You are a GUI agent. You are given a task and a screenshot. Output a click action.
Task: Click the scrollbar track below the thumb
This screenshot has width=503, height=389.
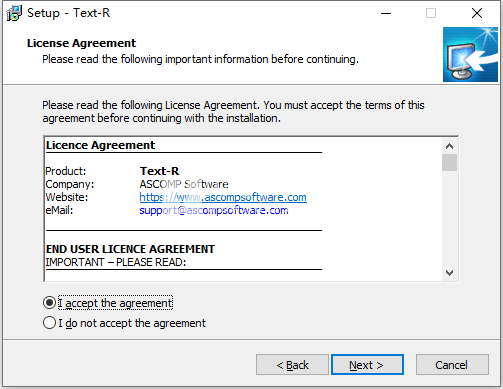[449, 218]
